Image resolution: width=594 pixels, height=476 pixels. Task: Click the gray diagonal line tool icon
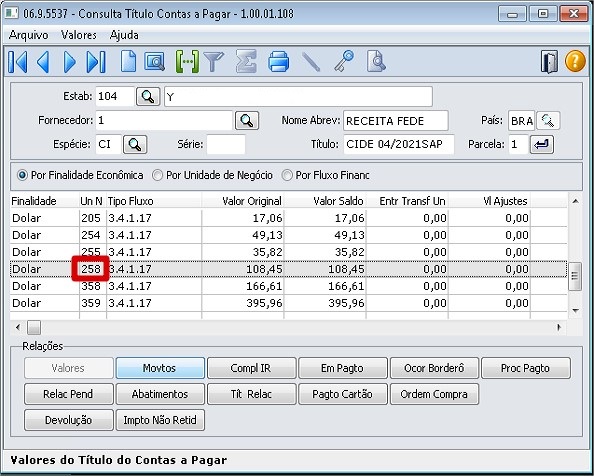pyautogui.click(x=311, y=62)
